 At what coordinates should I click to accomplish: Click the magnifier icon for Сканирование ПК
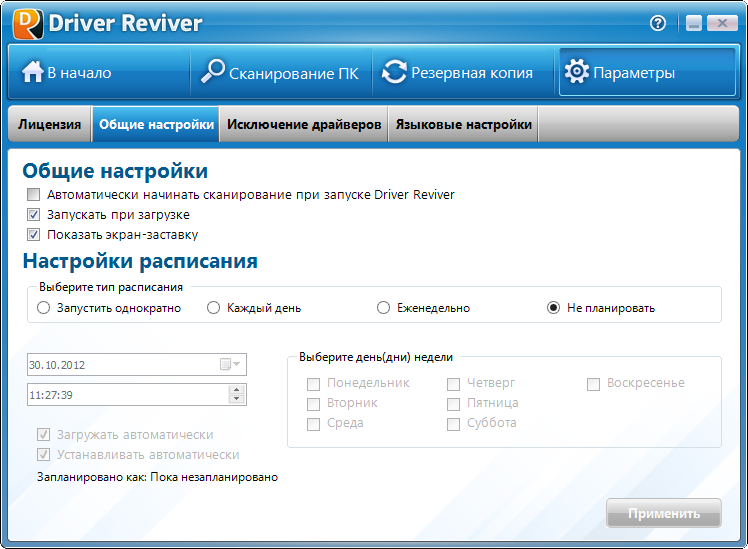pos(212,72)
